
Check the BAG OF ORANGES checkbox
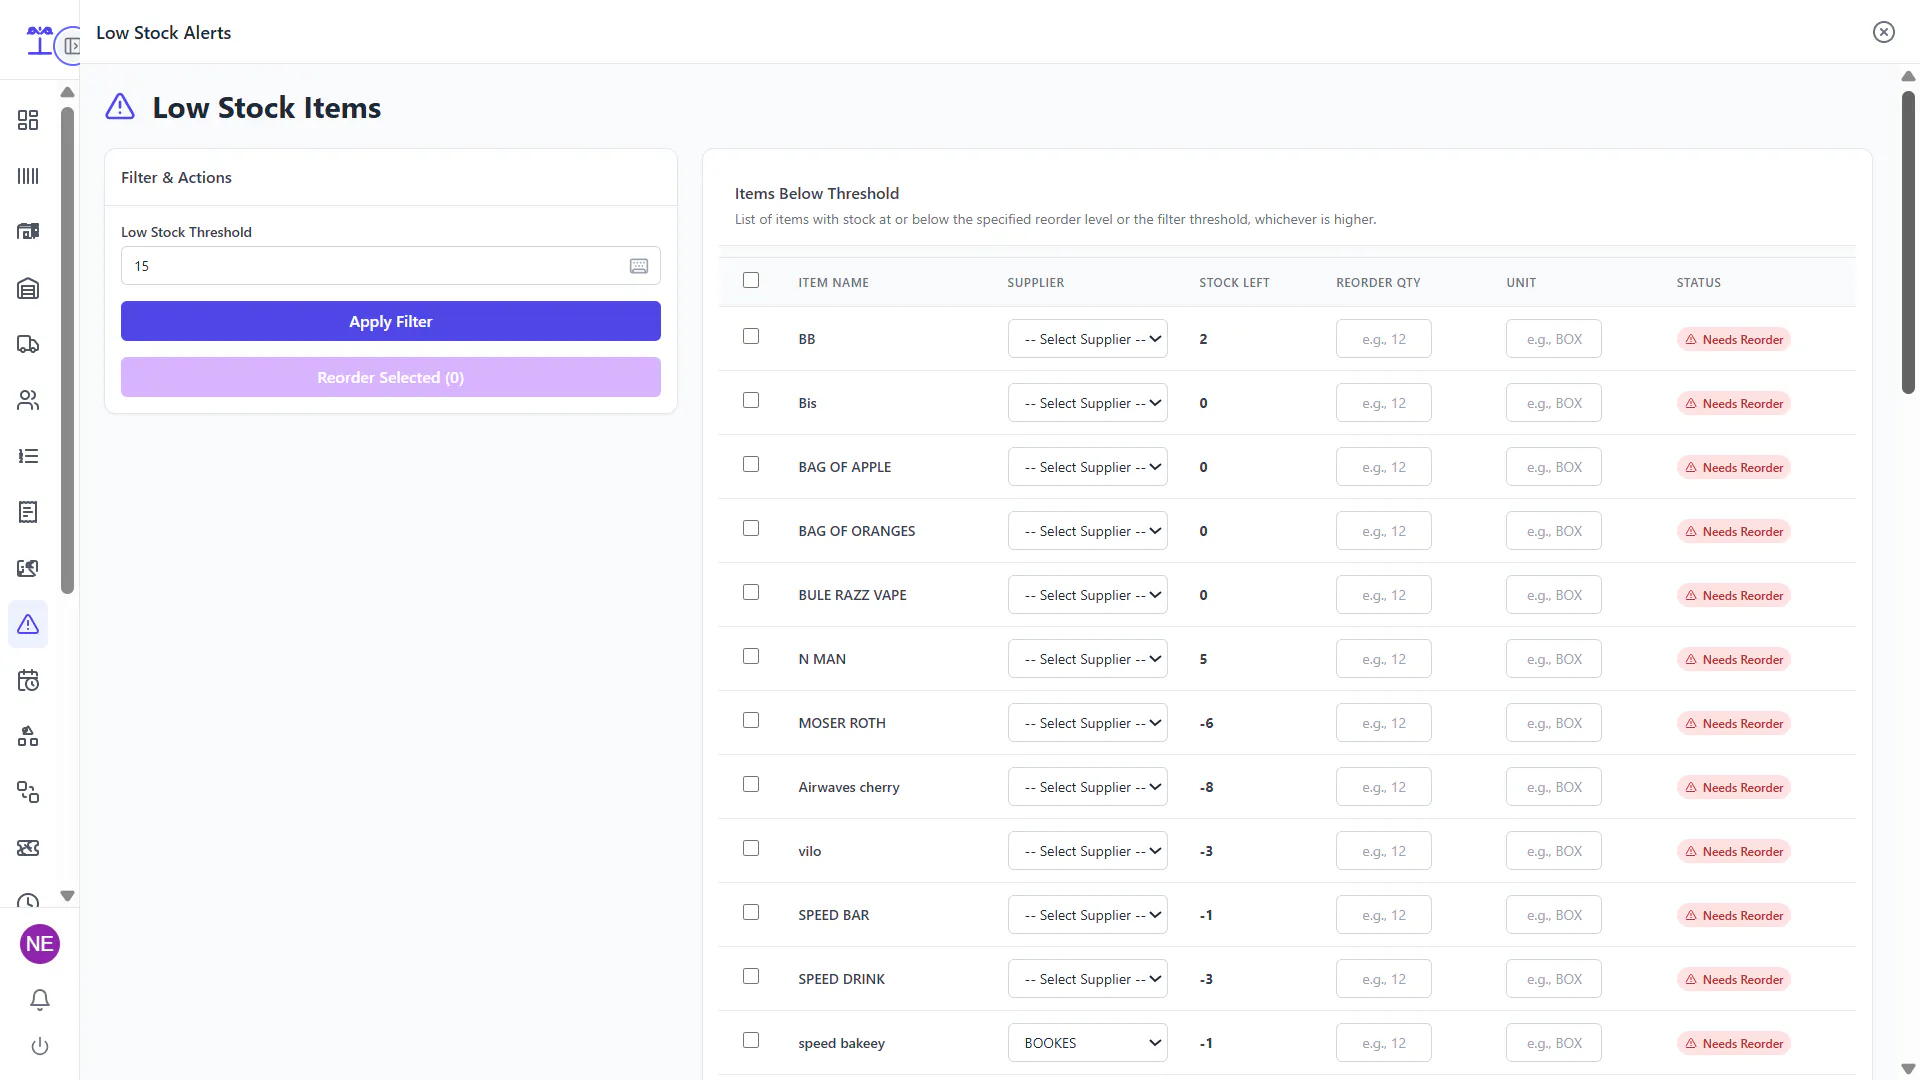point(751,528)
